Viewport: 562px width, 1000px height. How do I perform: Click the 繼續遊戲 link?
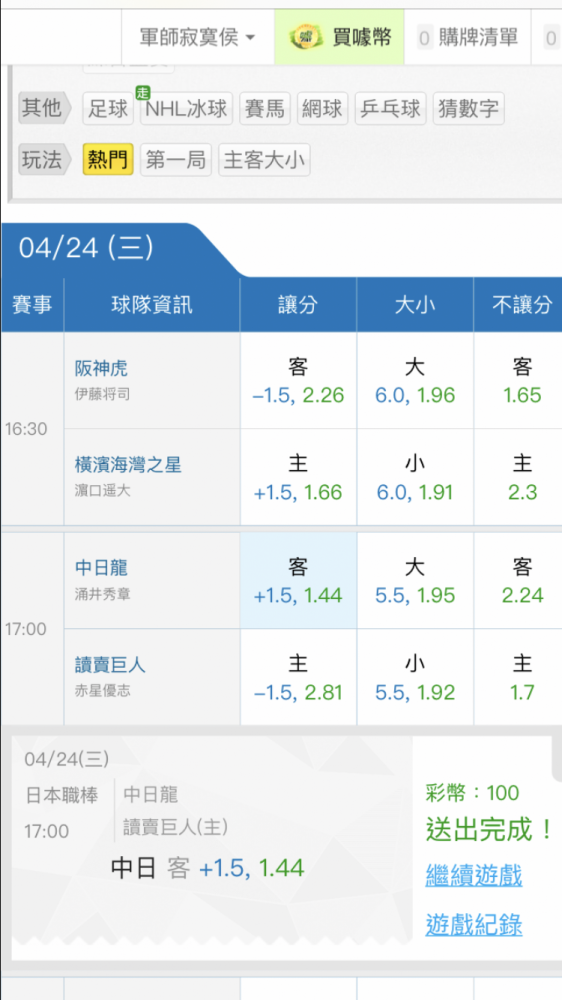[x=474, y=875]
